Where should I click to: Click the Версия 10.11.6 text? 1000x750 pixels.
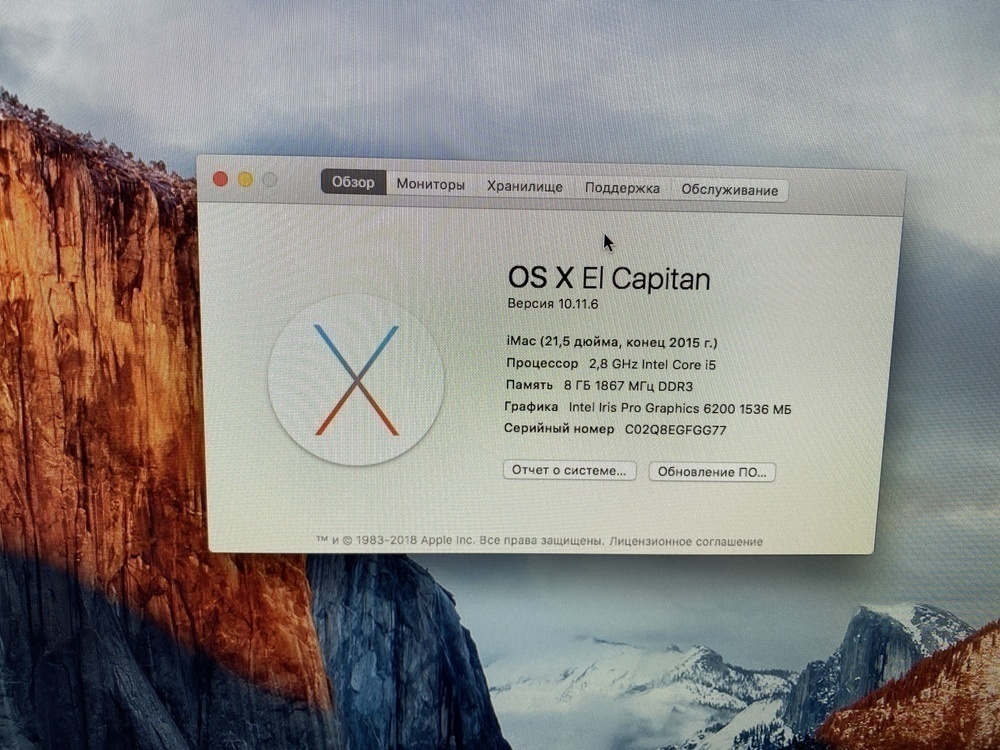(552, 304)
